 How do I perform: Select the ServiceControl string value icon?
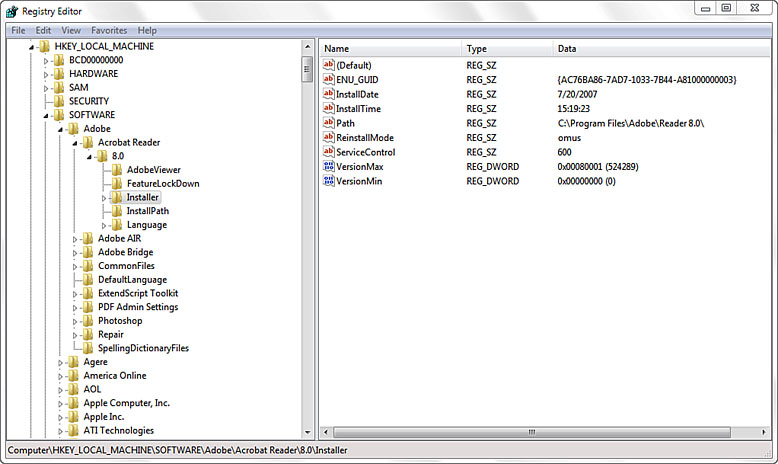pos(328,152)
